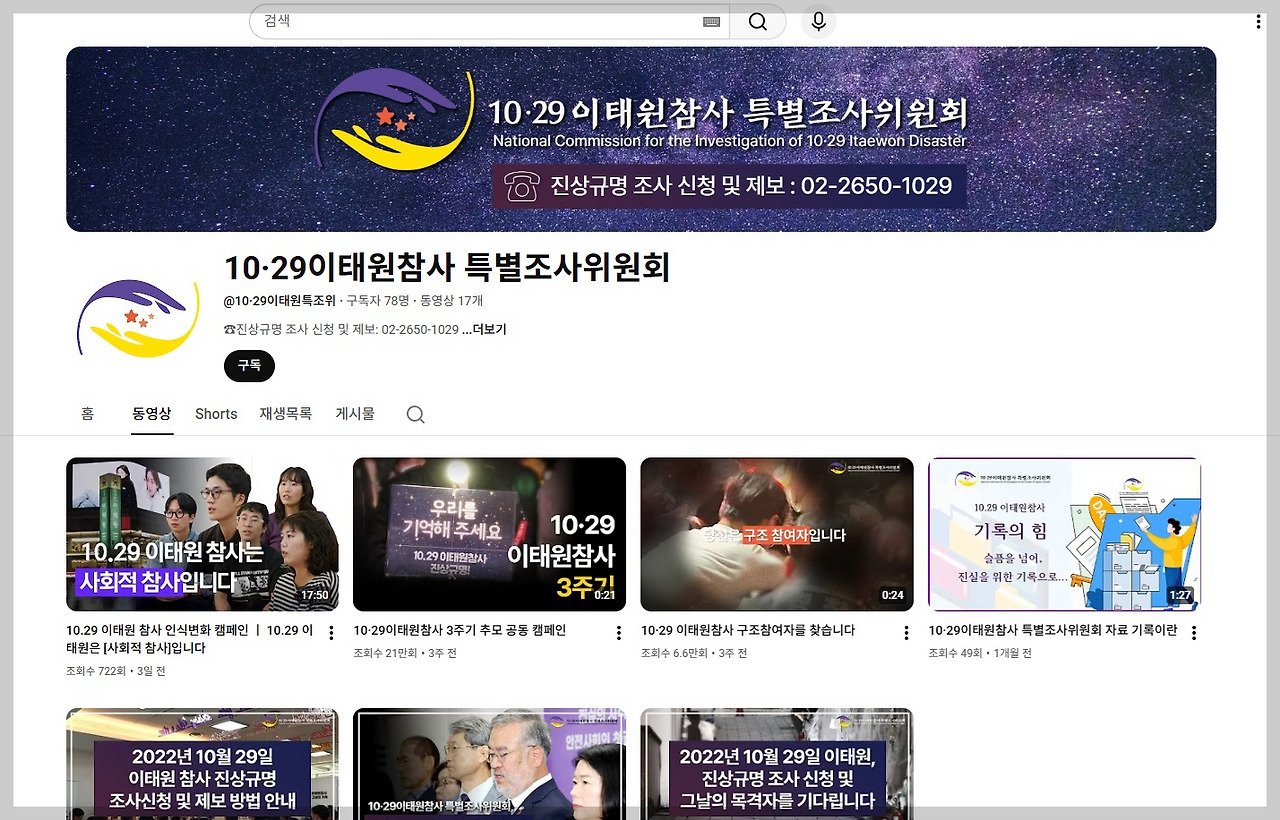
Task: Select the 홈 tab
Action: pyautogui.click(x=87, y=413)
